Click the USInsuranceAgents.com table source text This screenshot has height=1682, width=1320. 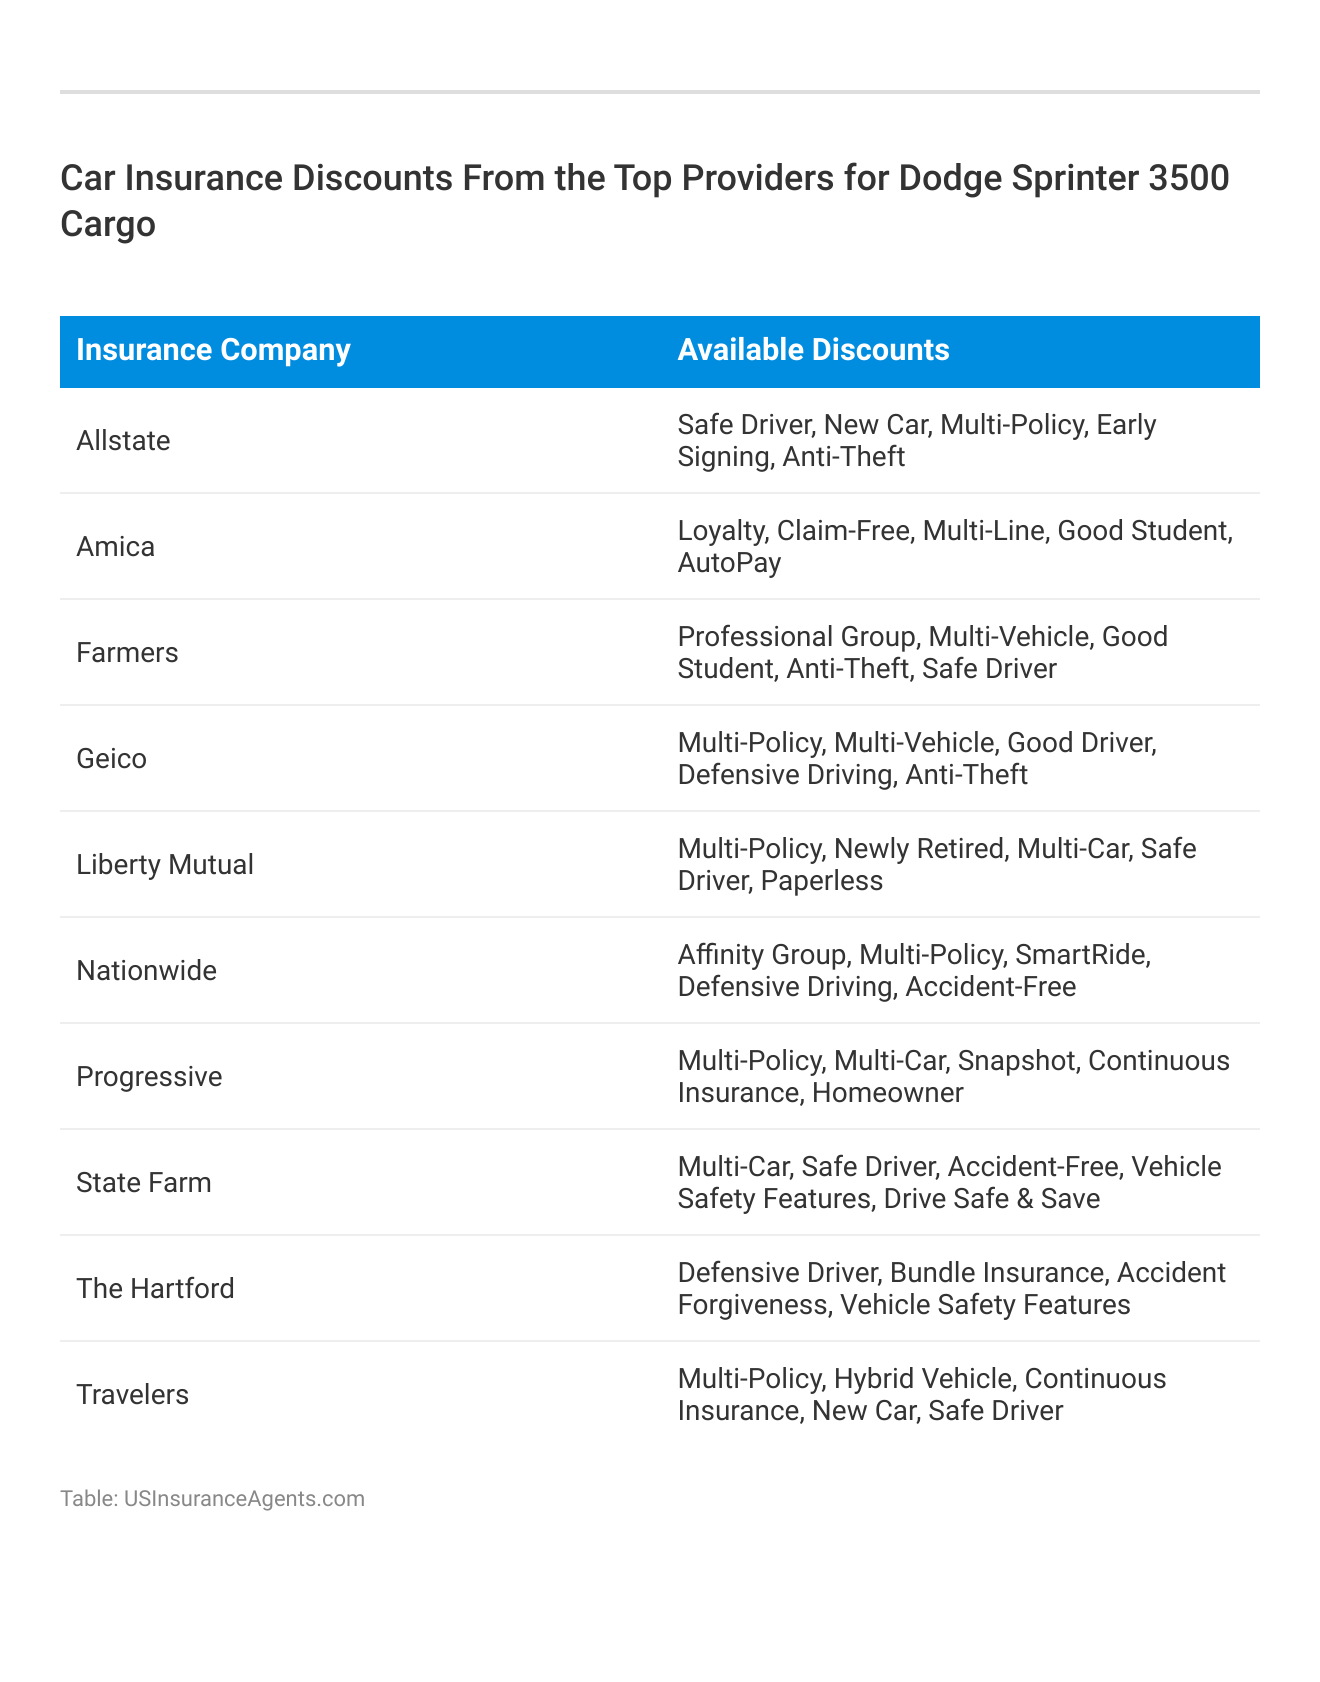point(212,1499)
